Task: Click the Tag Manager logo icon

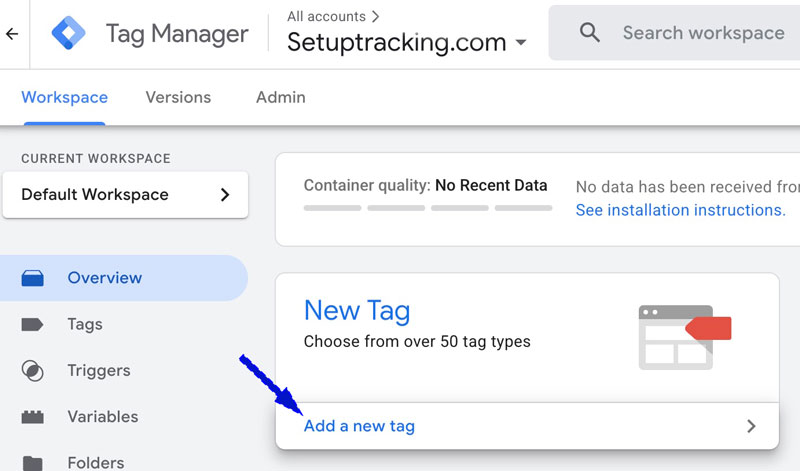Action: click(68, 33)
